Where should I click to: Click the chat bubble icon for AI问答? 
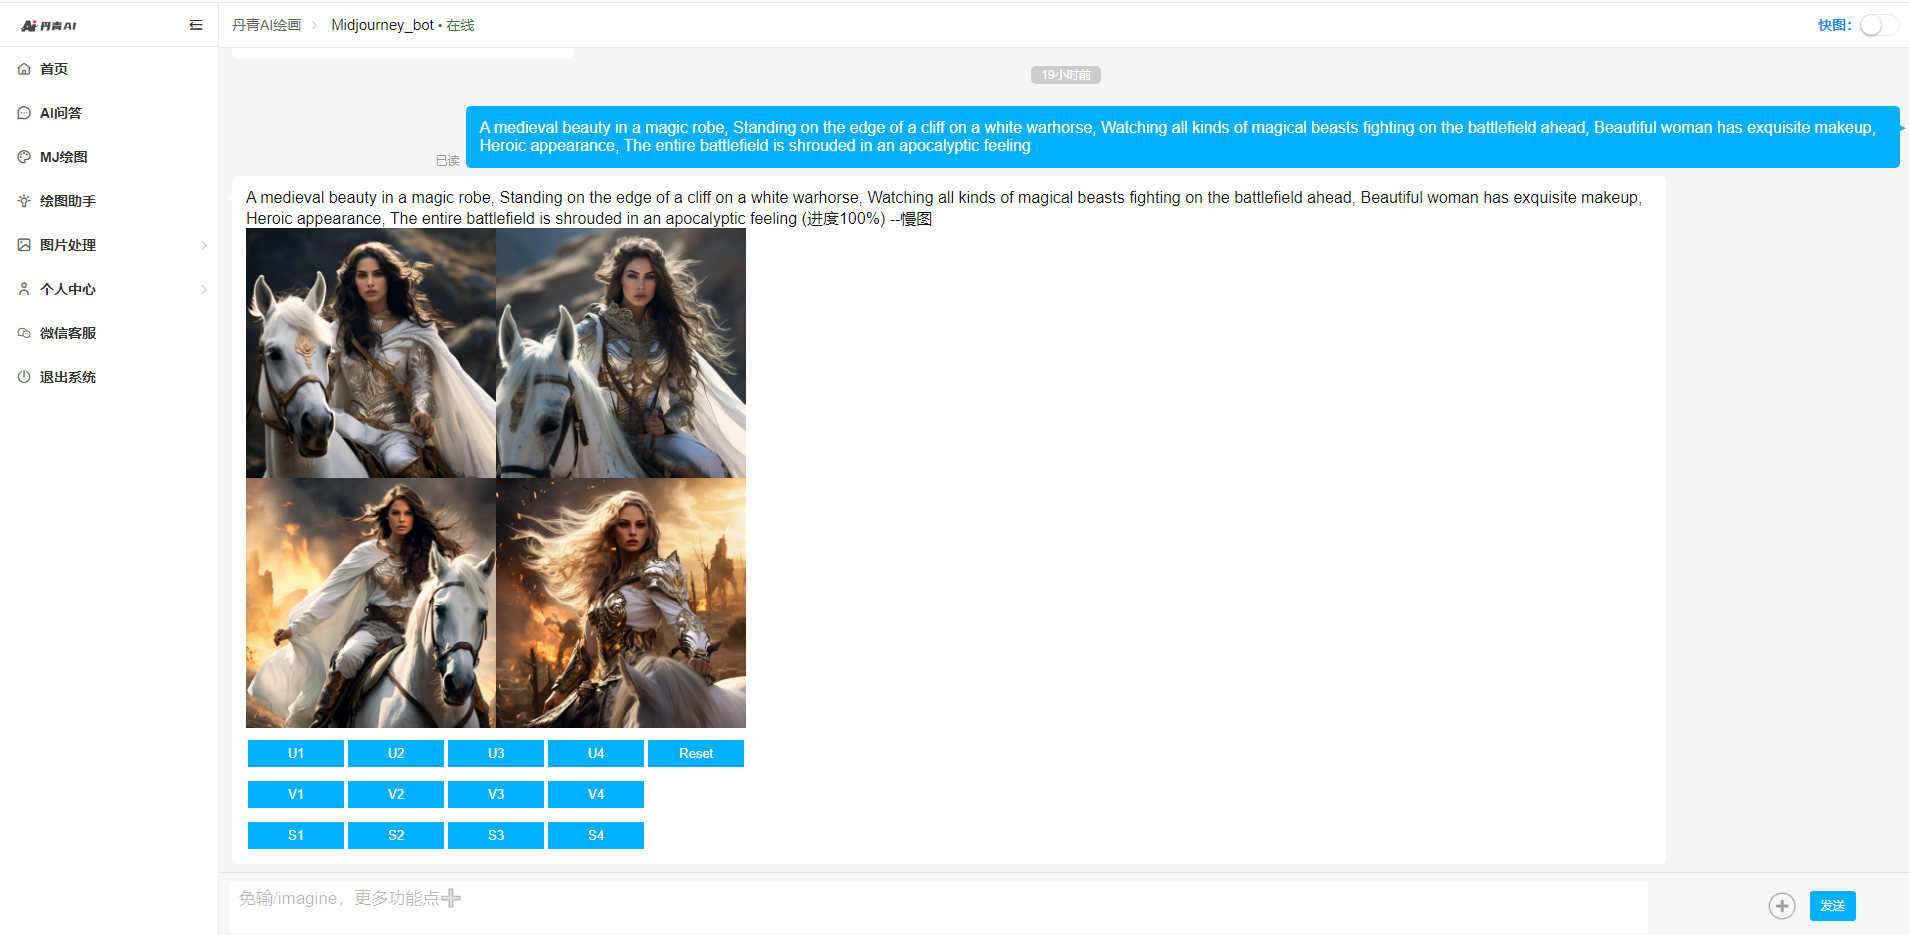pyautogui.click(x=24, y=113)
